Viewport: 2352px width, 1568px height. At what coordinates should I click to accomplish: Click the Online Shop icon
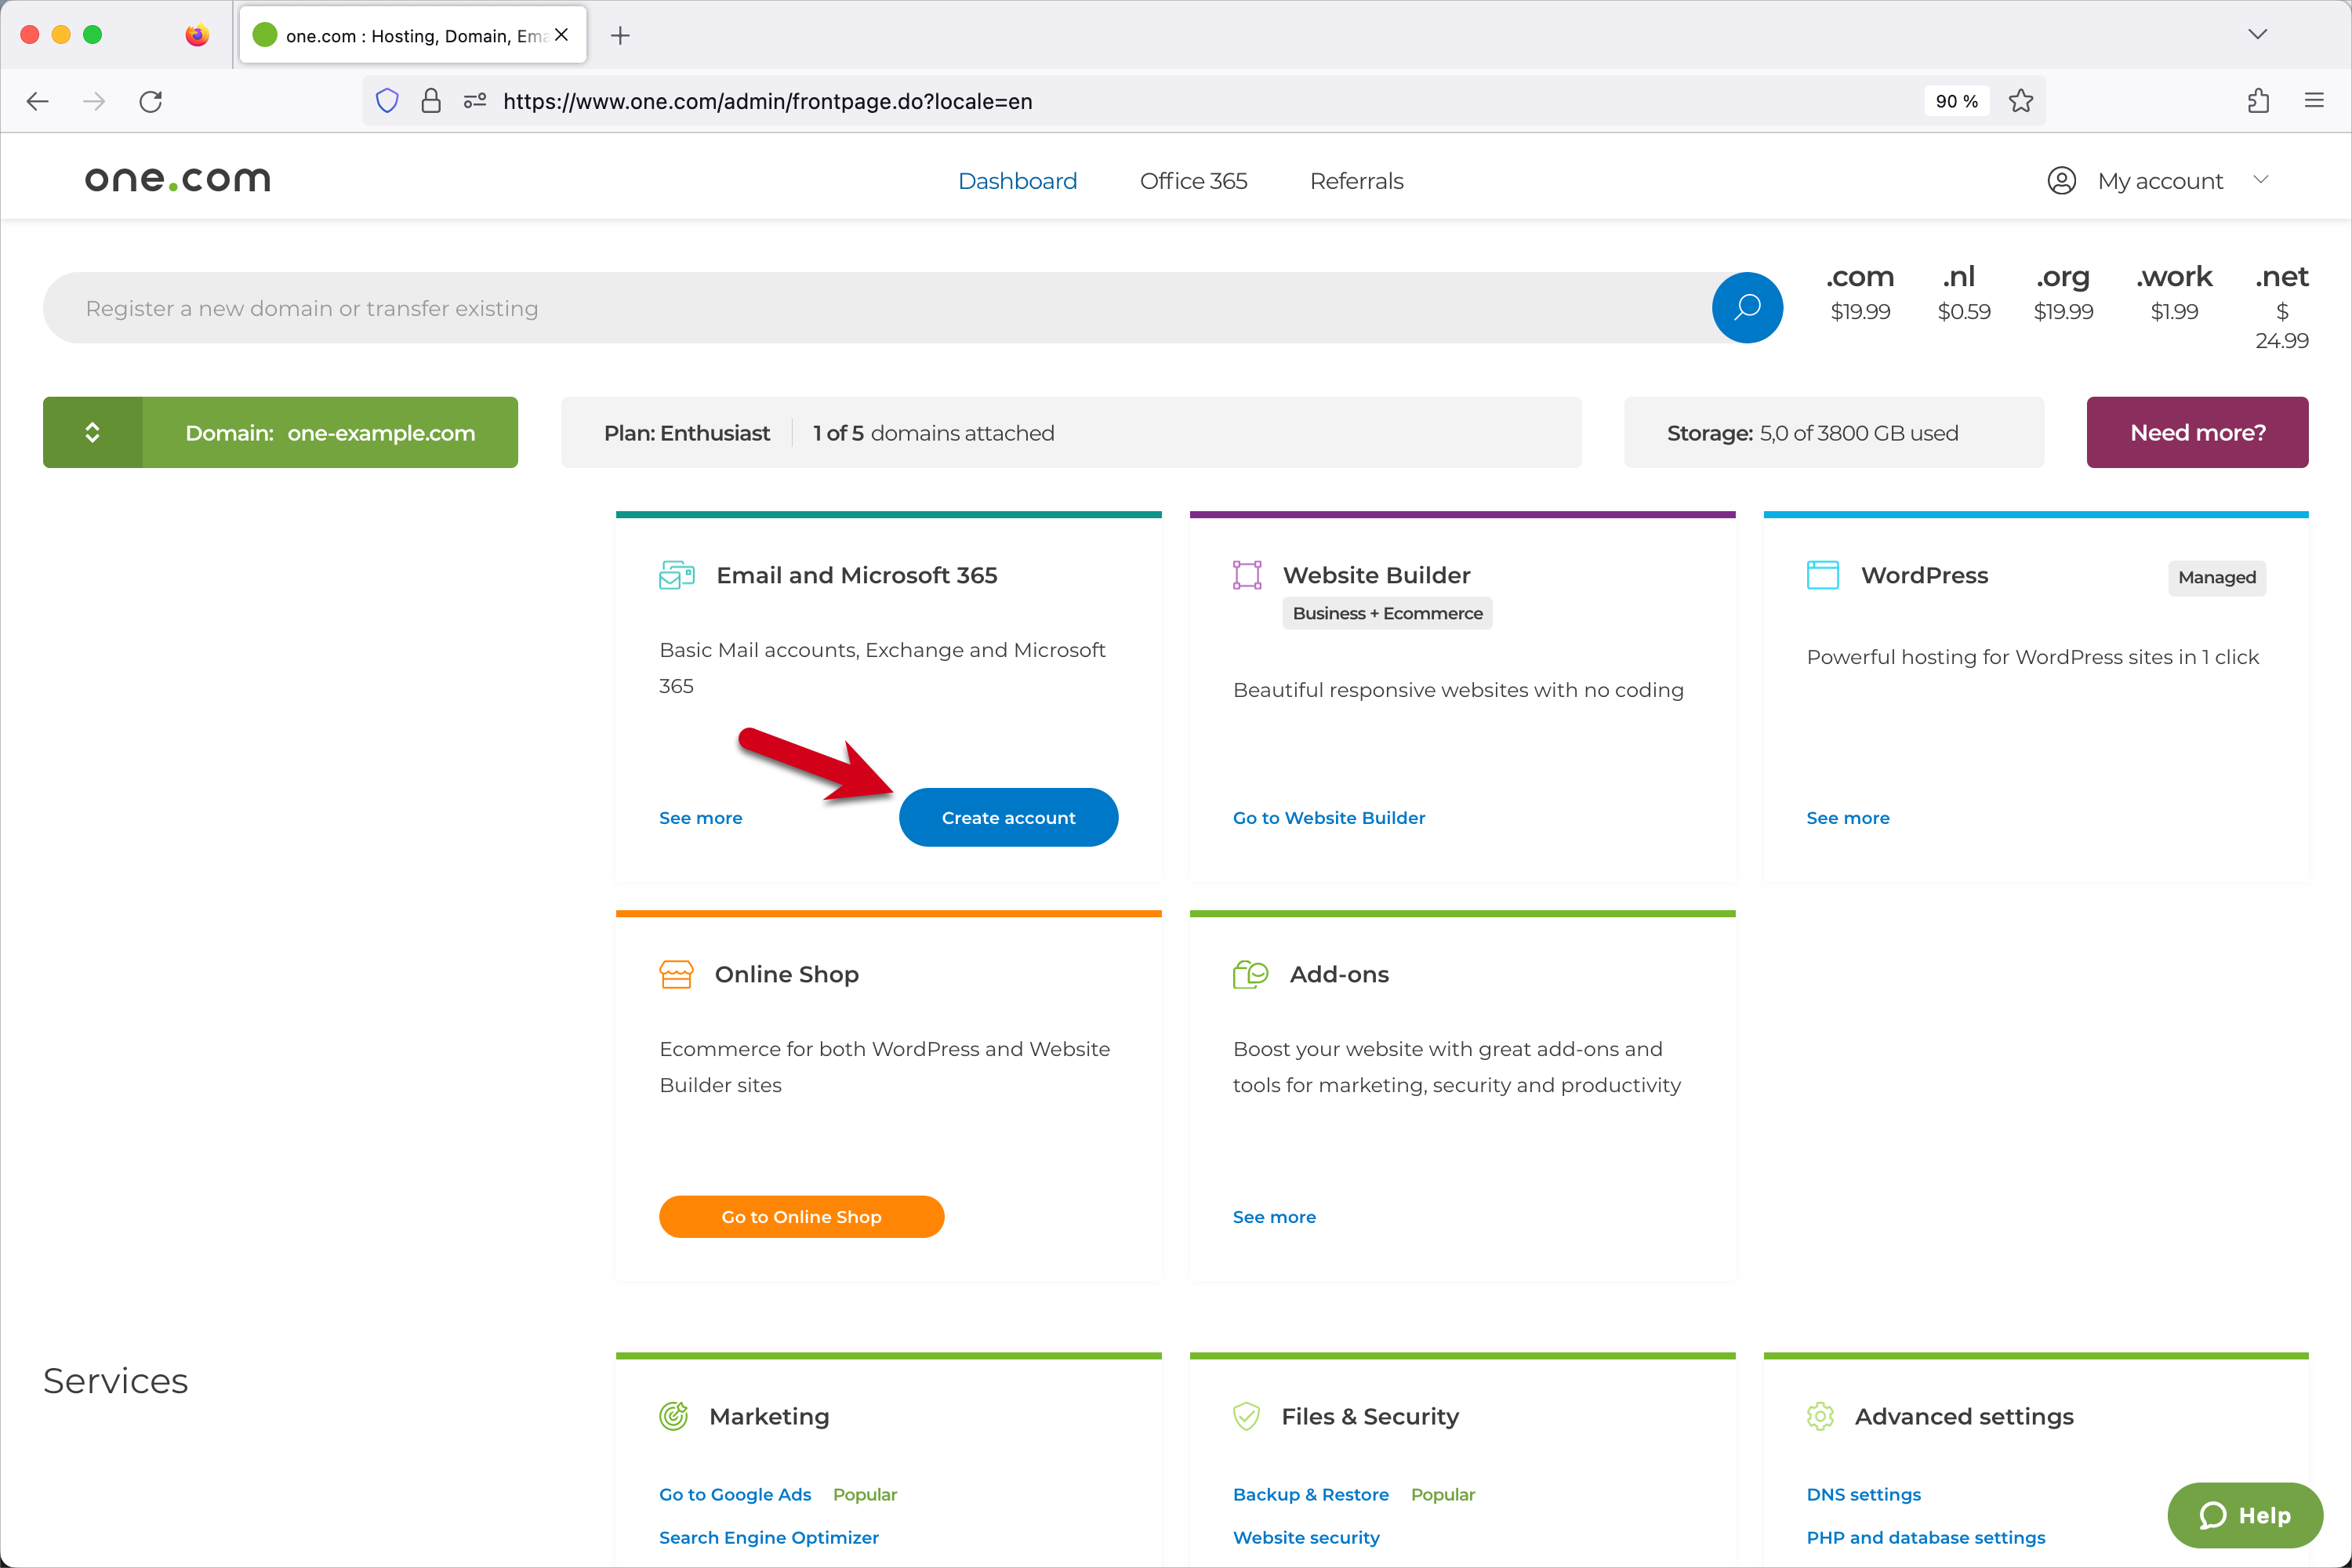click(676, 975)
